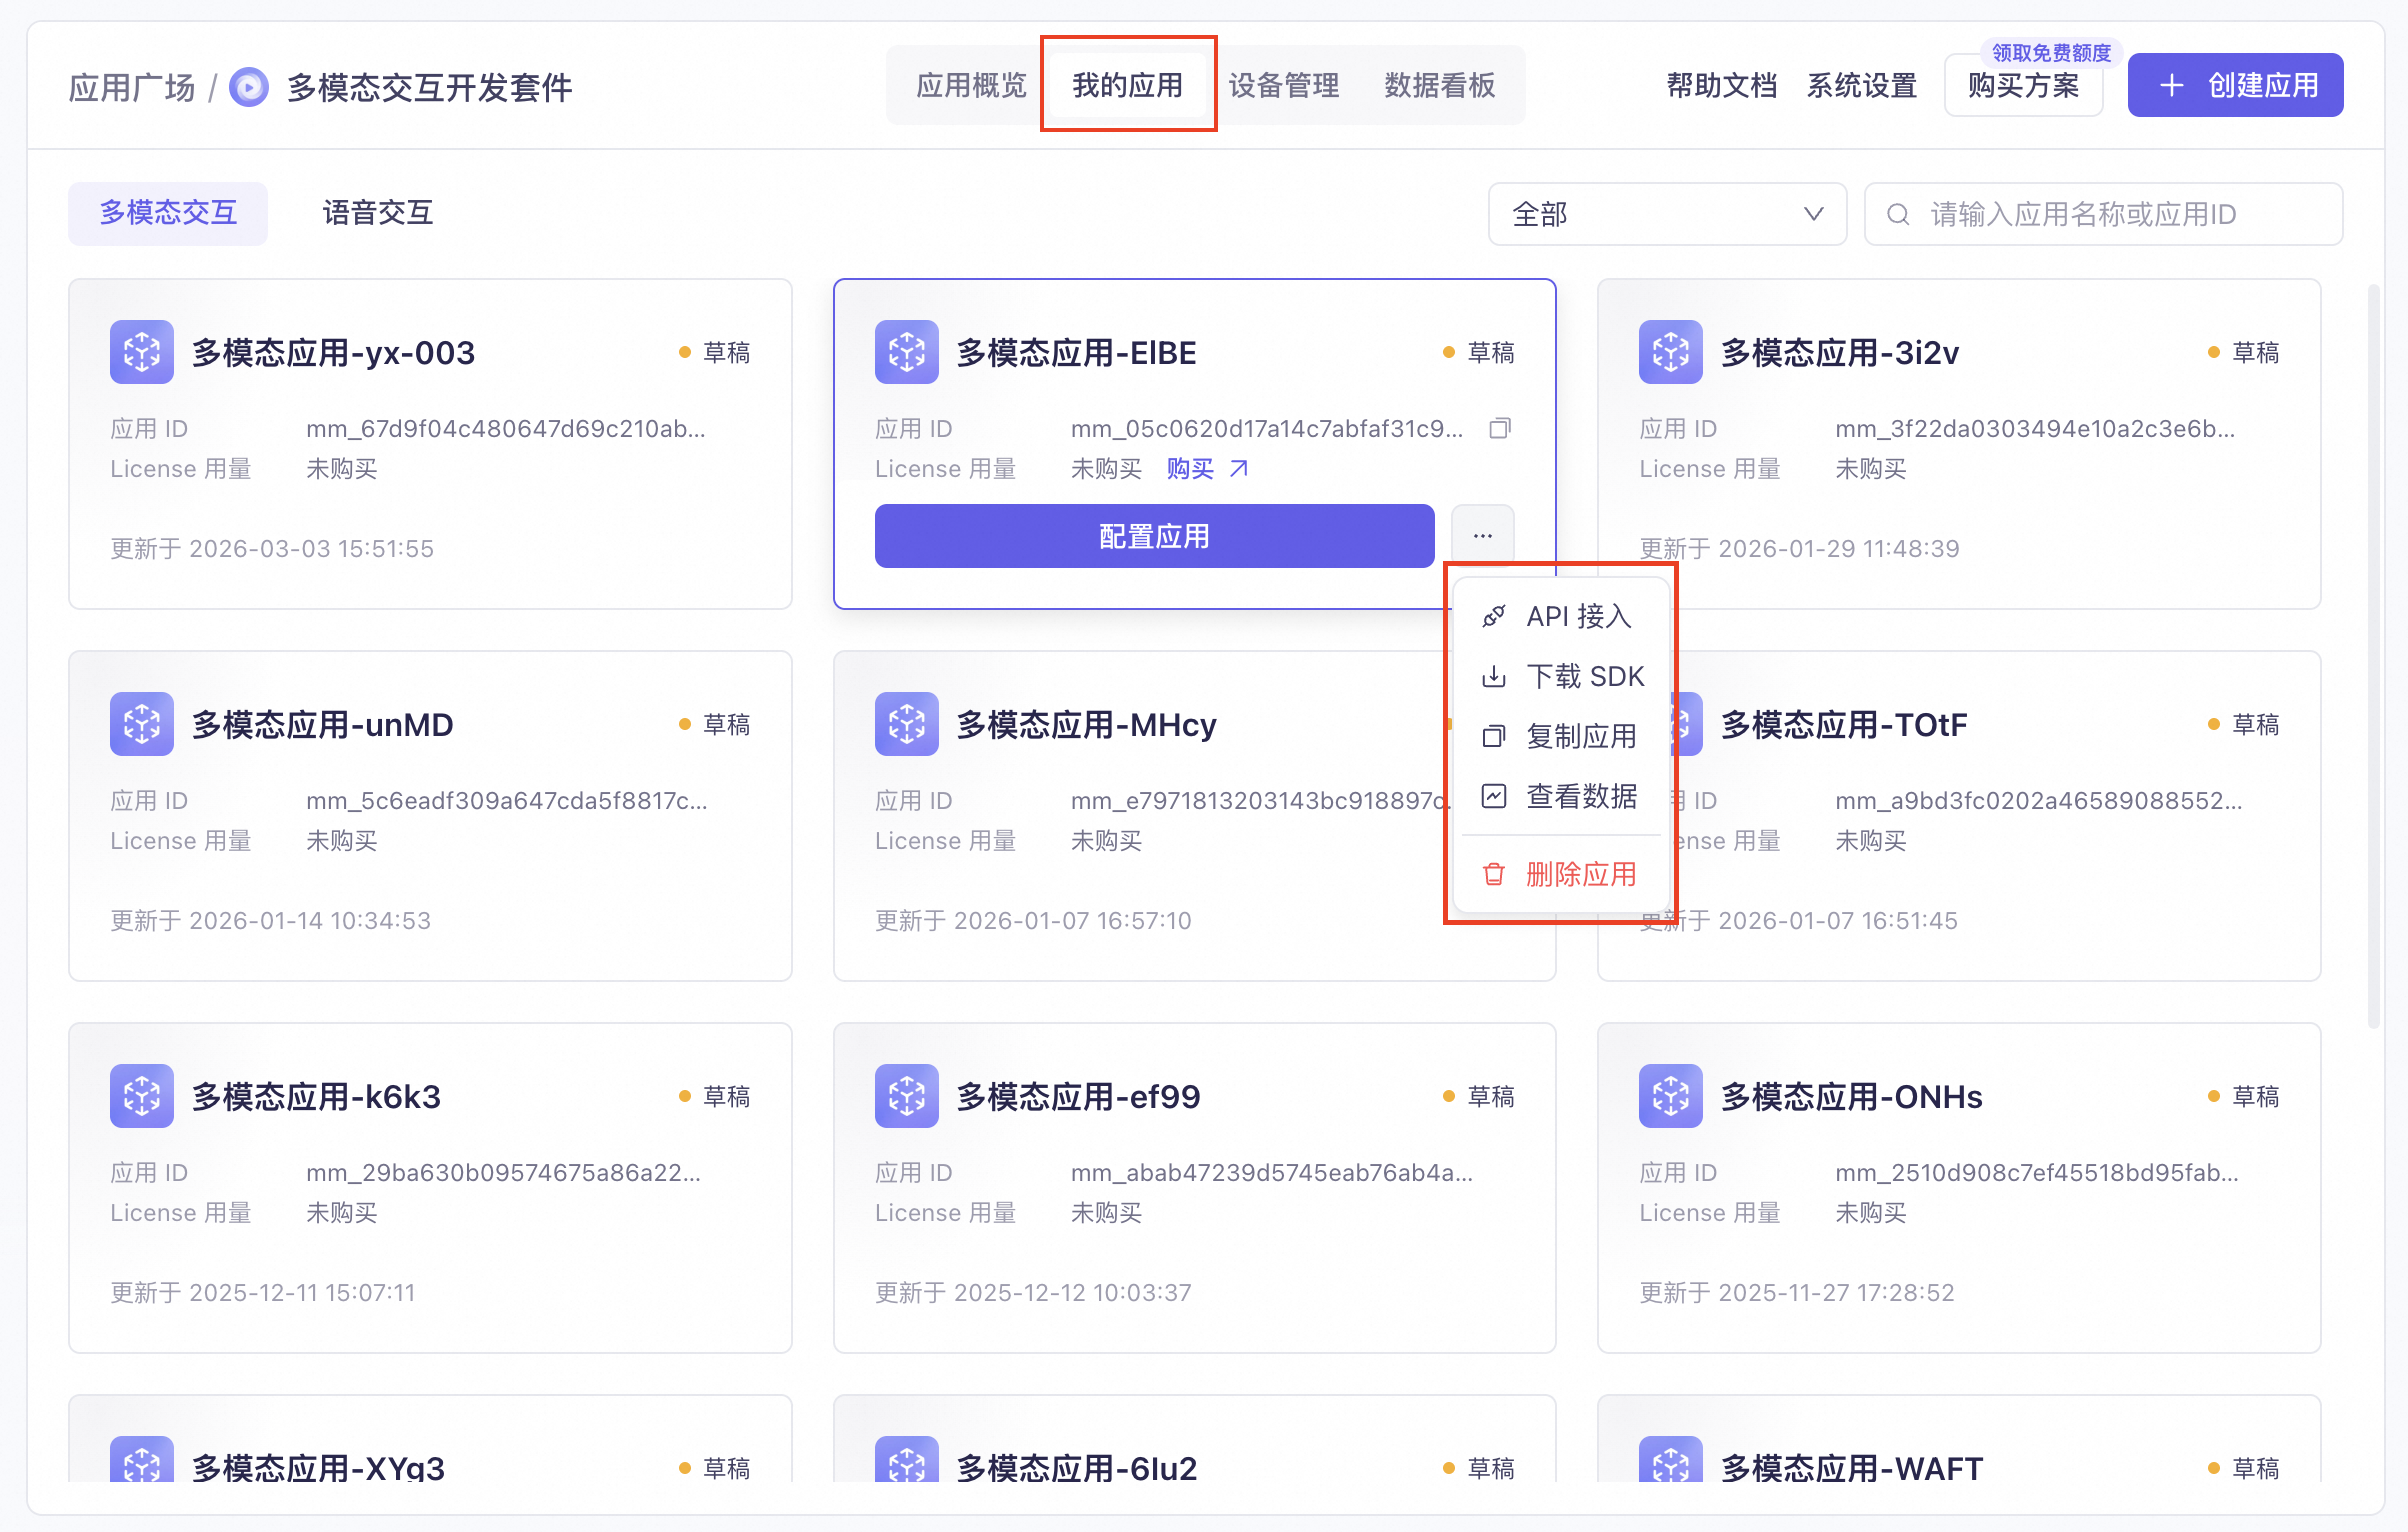Click the app icon of 多模态应用-EIBE
Screen dimensions: 2408x1532
click(x=907, y=352)
